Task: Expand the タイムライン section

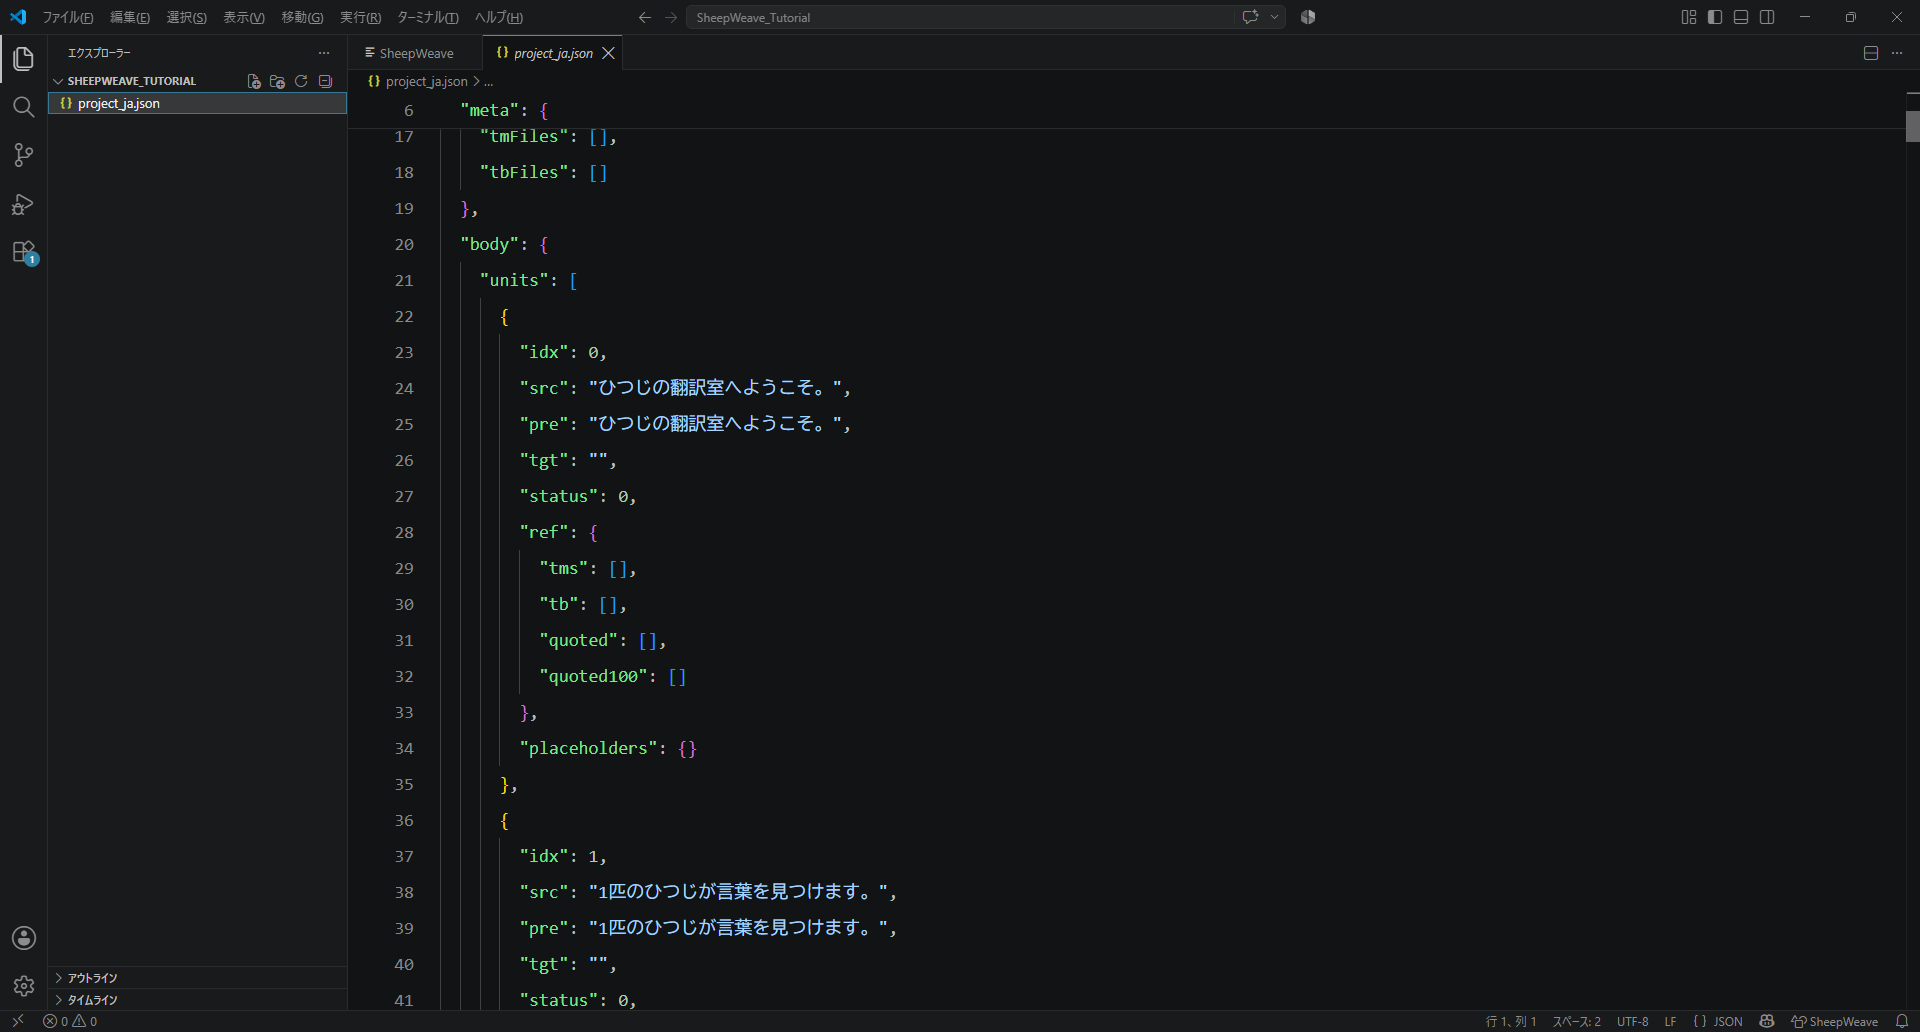Action: 197,1000
